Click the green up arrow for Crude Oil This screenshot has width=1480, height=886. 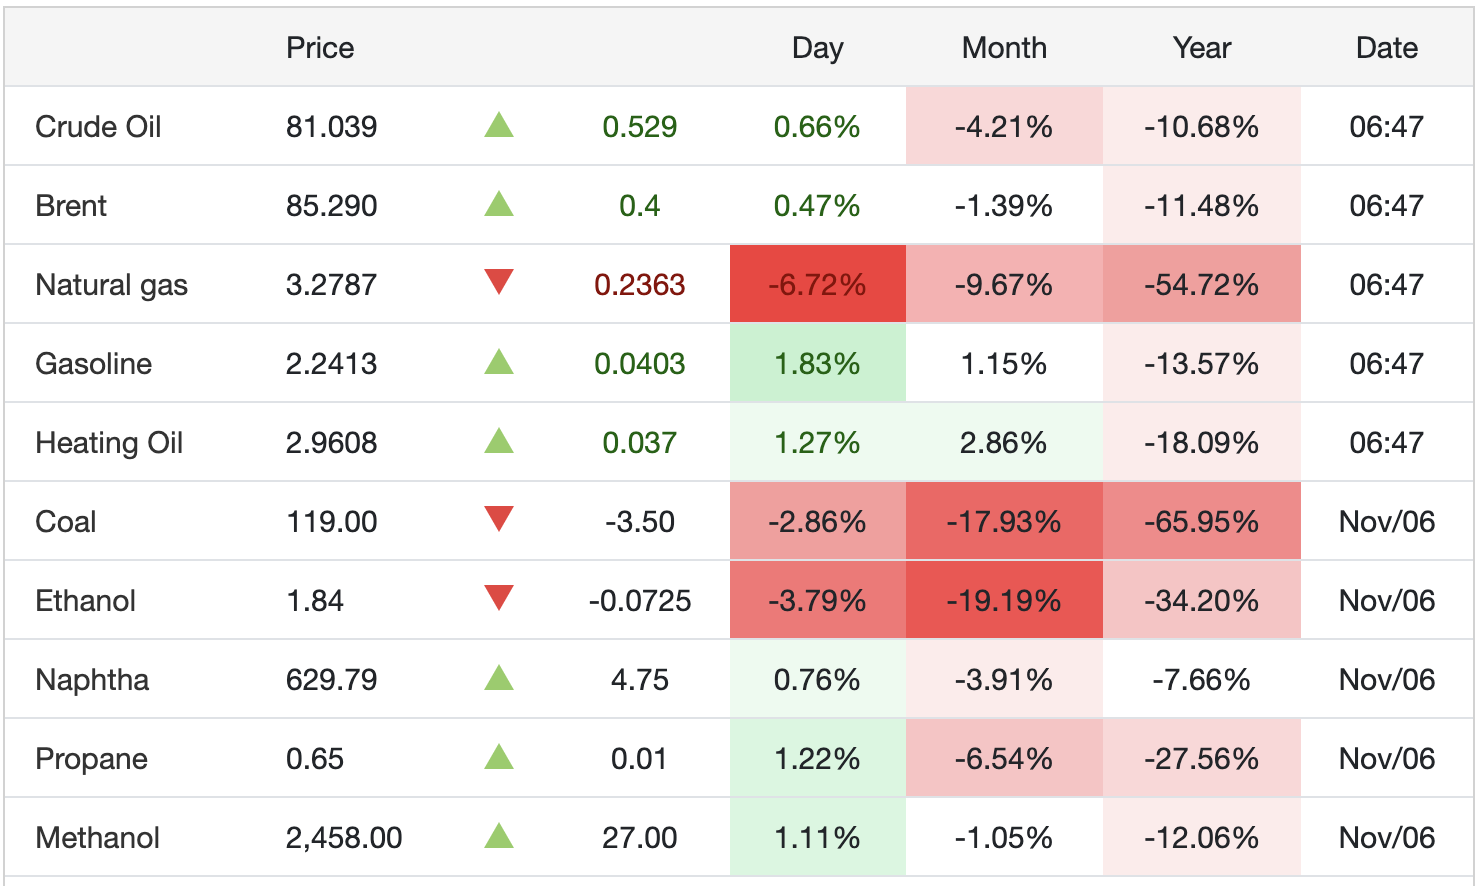[x=499, y=125]
